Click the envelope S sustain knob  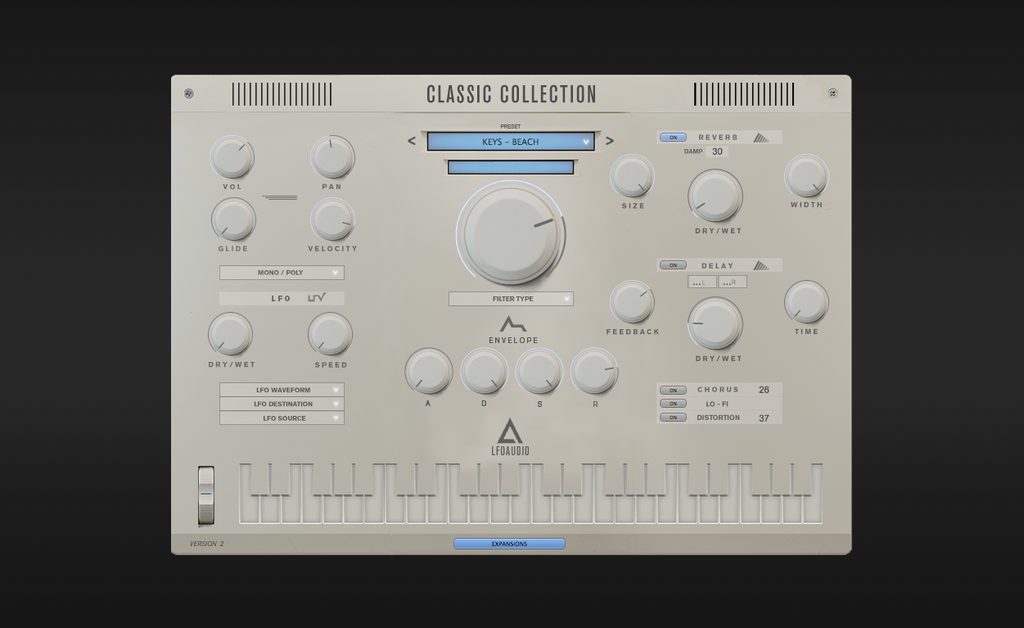(539, 371)
